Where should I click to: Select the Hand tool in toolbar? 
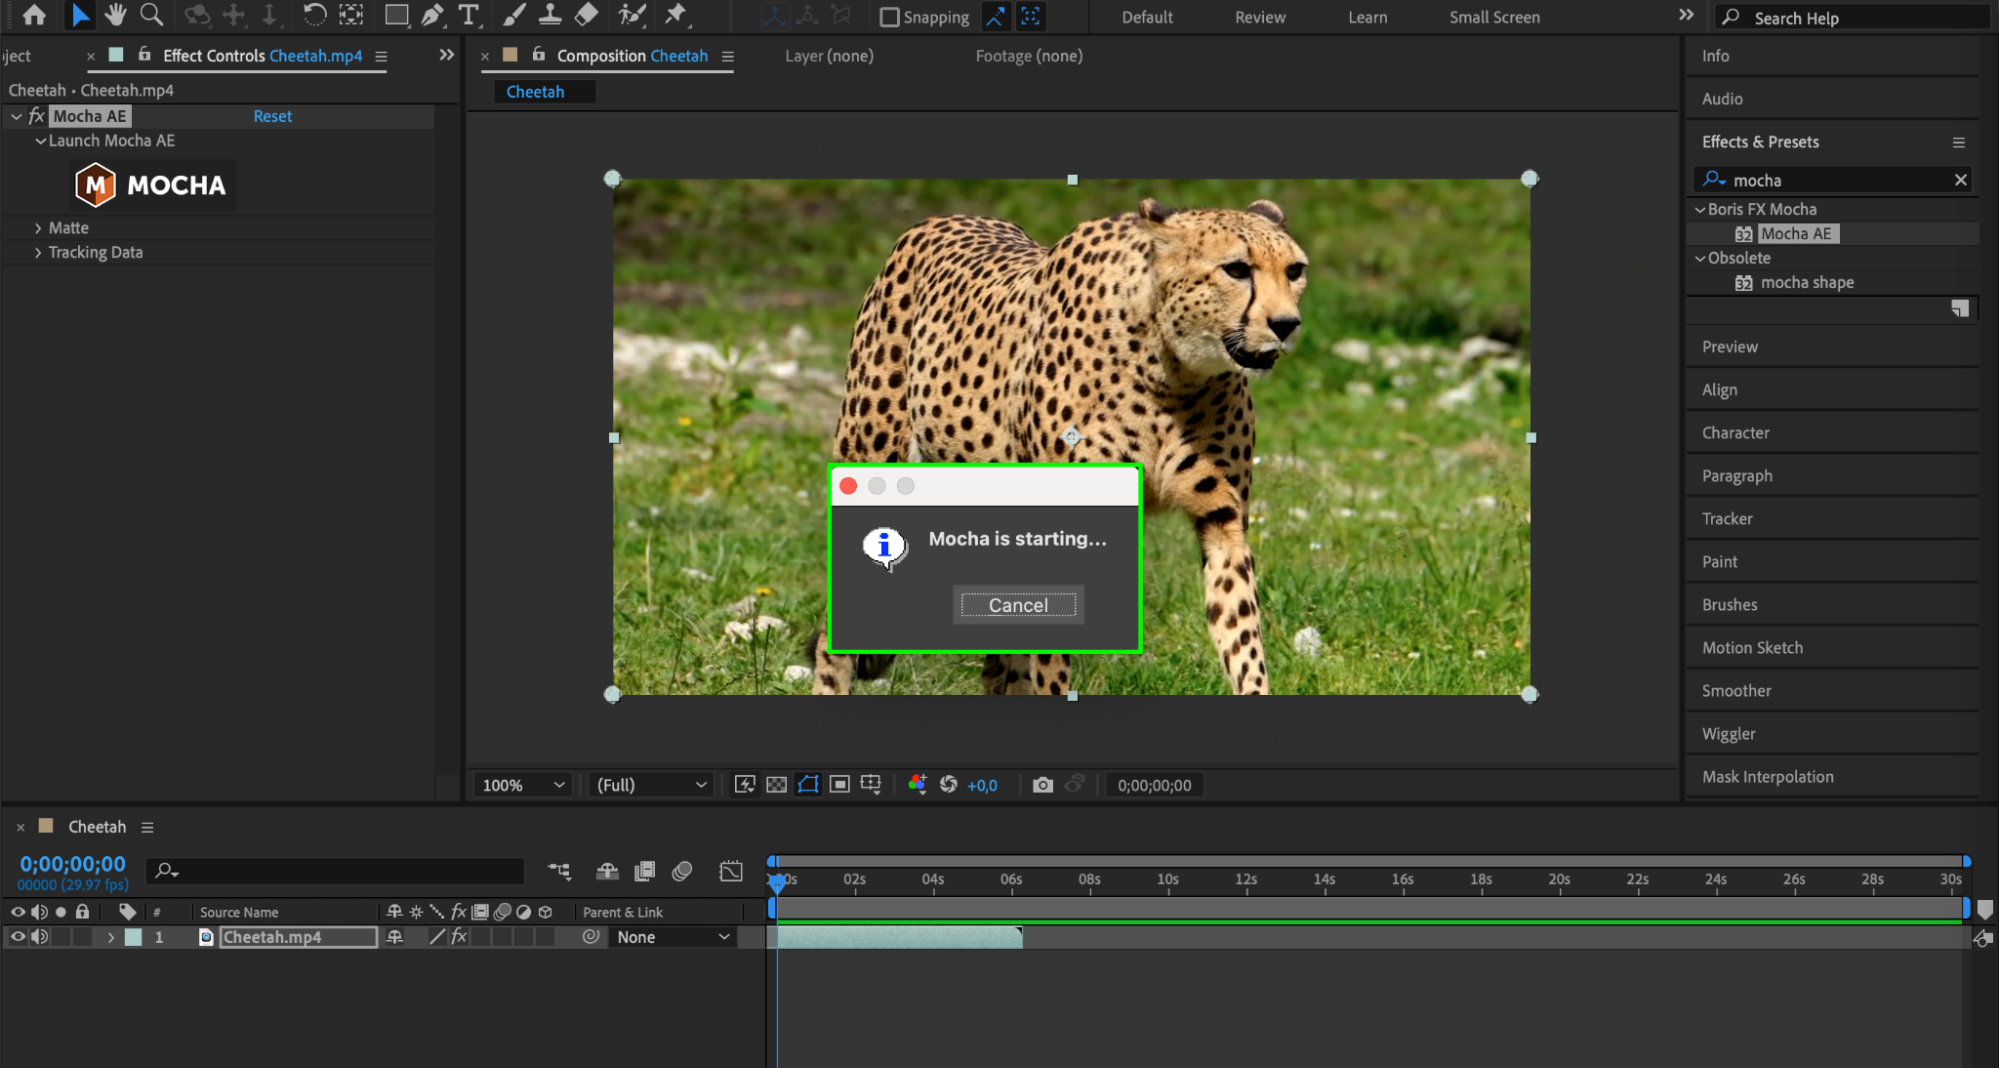115,15
